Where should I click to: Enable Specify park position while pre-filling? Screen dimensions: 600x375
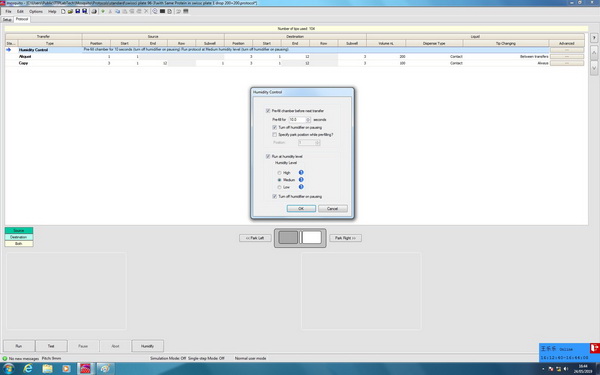point(274,135)
